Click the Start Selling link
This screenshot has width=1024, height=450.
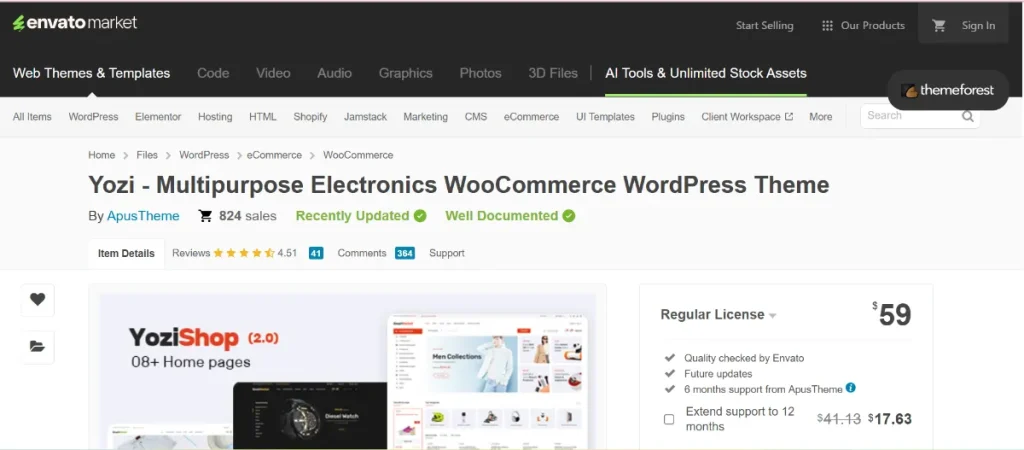[765, 25]
